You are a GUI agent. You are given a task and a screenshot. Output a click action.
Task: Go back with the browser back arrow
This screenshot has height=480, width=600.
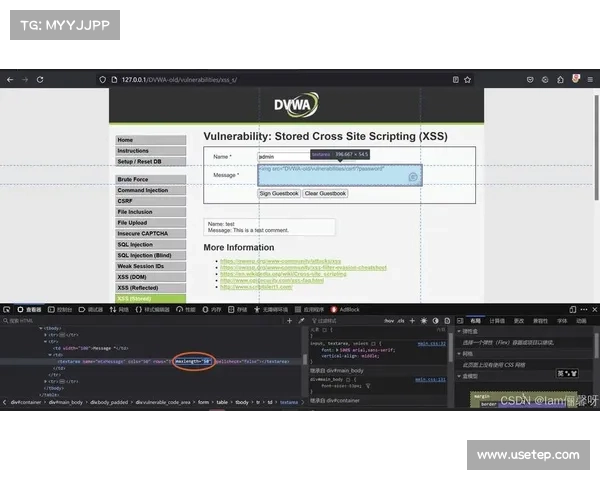[x=10, y=80]
